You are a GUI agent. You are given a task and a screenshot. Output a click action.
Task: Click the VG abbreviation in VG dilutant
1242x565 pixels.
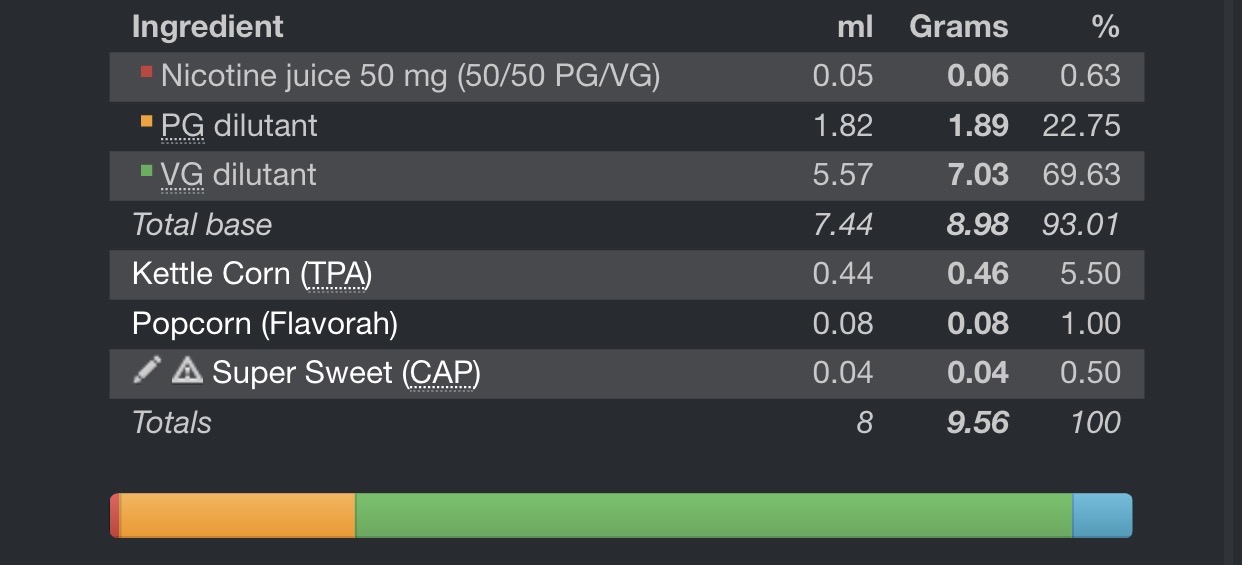[x=182, y=174]
